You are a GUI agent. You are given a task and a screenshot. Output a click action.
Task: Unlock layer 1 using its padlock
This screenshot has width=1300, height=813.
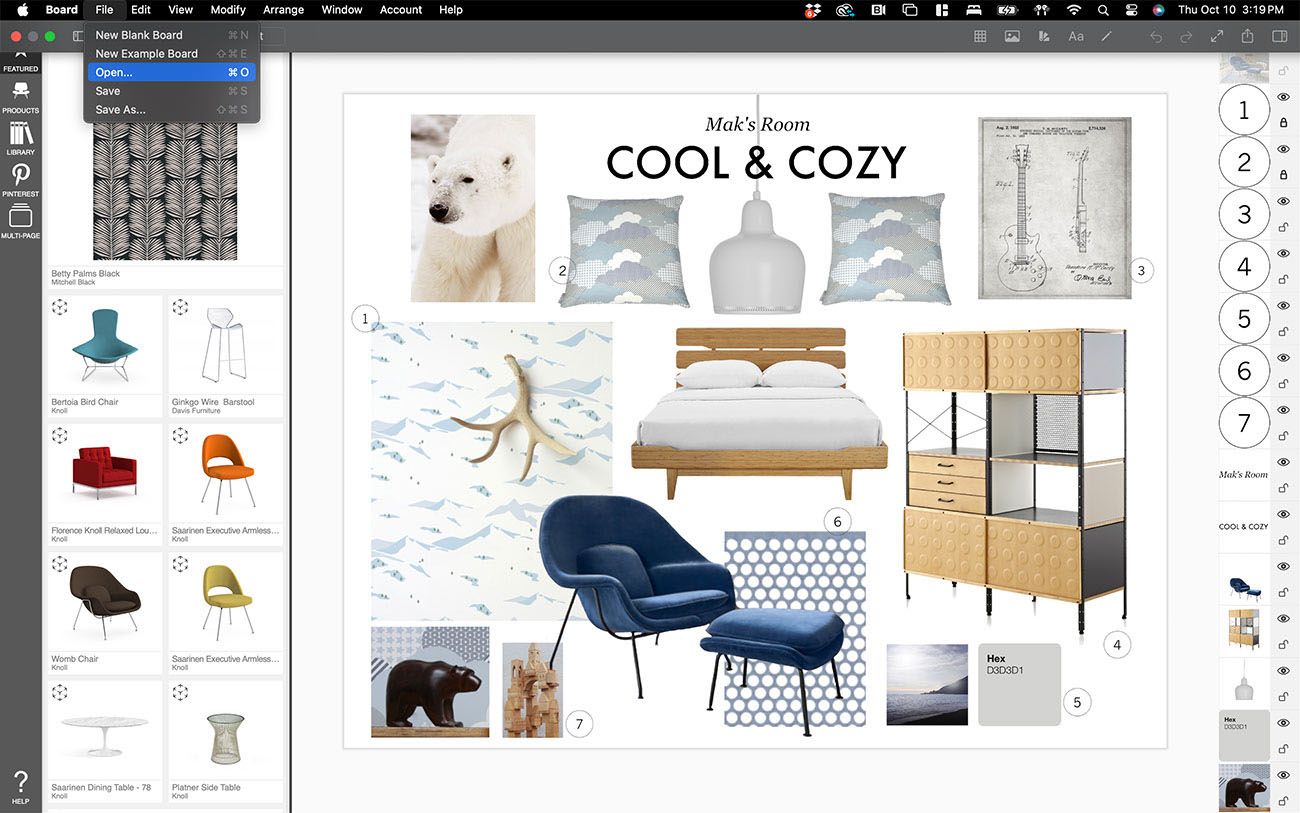[x=1284, y=123]
